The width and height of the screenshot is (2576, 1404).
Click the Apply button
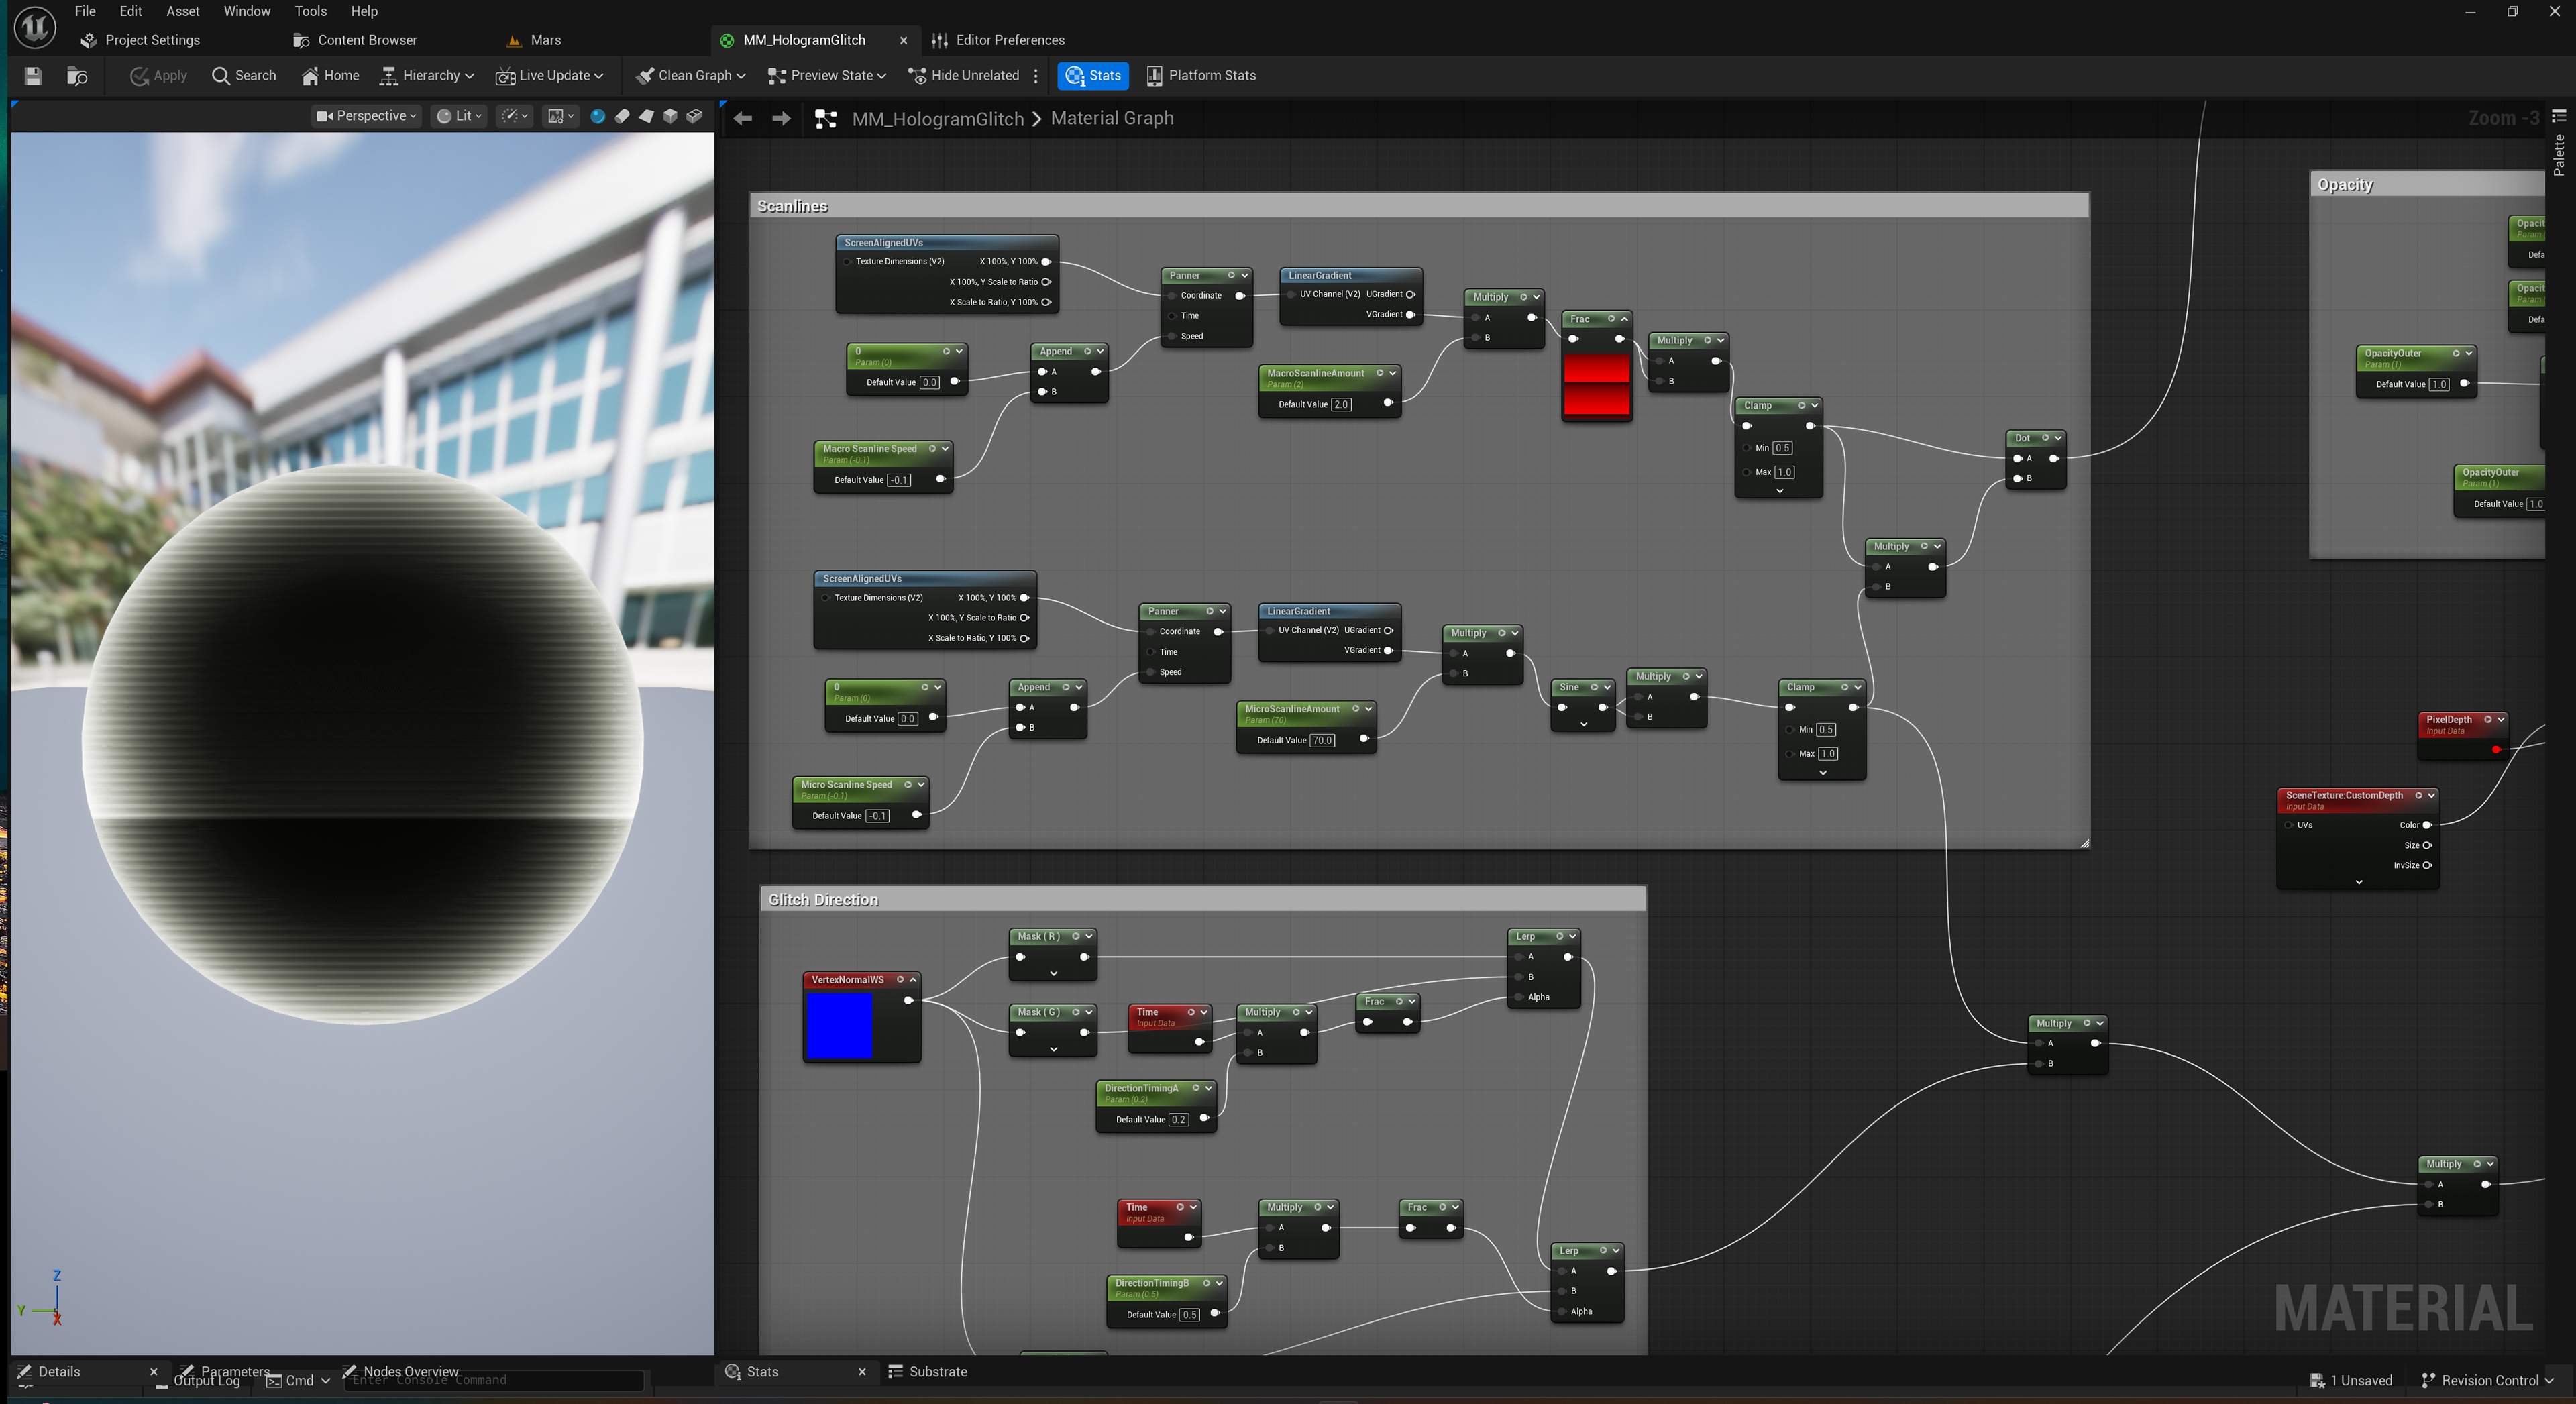click(159, 76)
